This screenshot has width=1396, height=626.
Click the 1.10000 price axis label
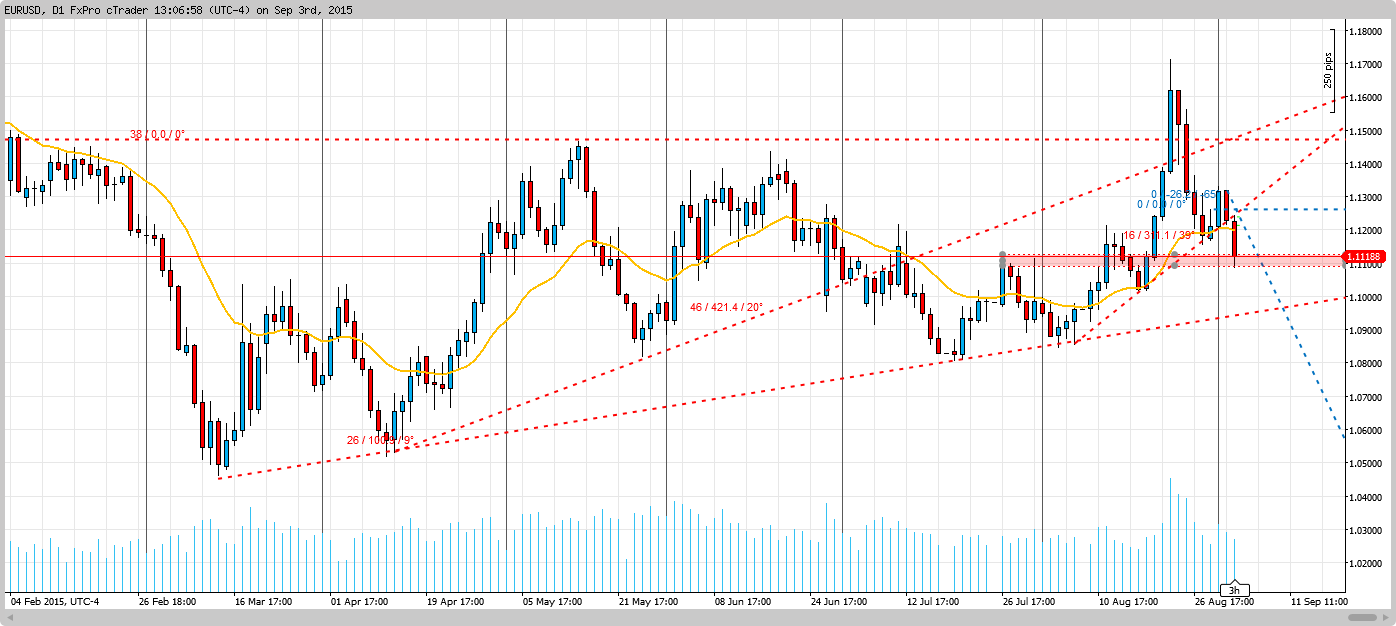(x=1365, y=297)
